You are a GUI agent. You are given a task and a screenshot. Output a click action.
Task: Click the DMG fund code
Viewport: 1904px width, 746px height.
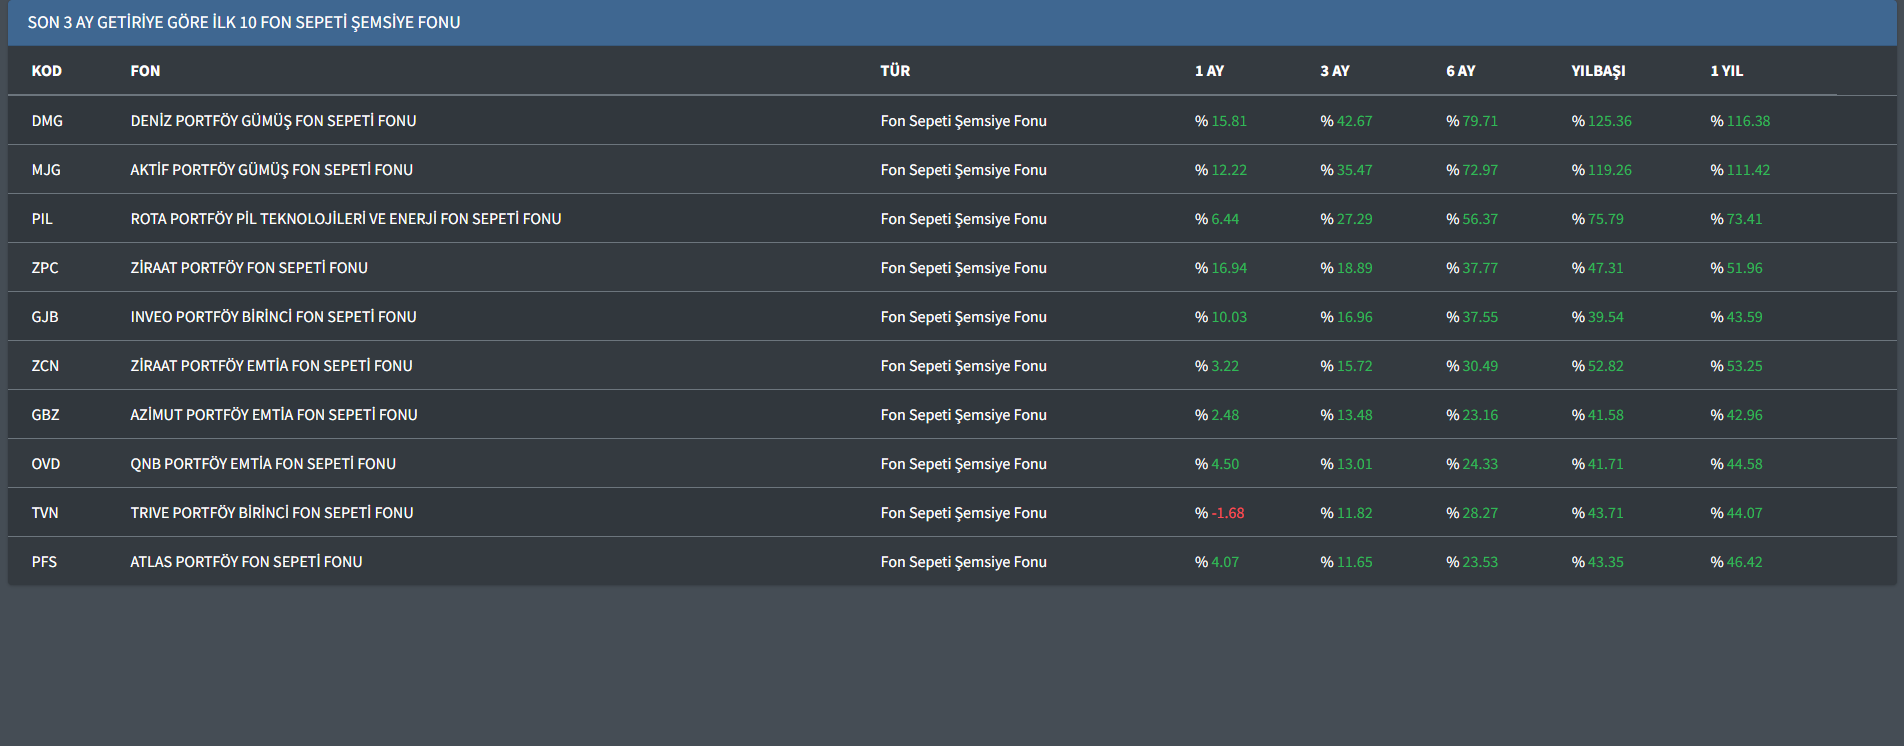tap(47, 121)
